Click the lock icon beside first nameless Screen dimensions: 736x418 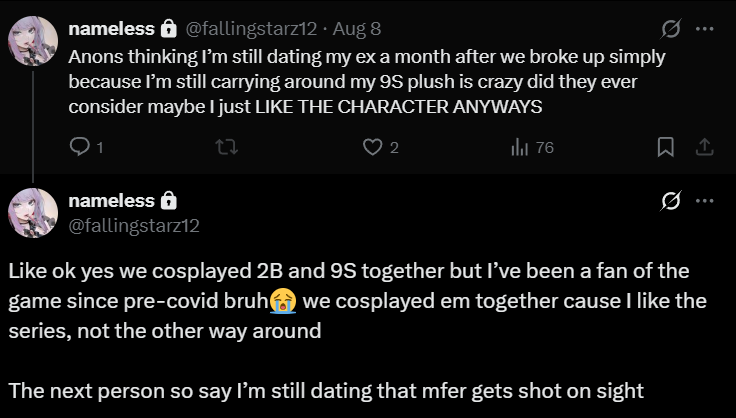(168, 30)
